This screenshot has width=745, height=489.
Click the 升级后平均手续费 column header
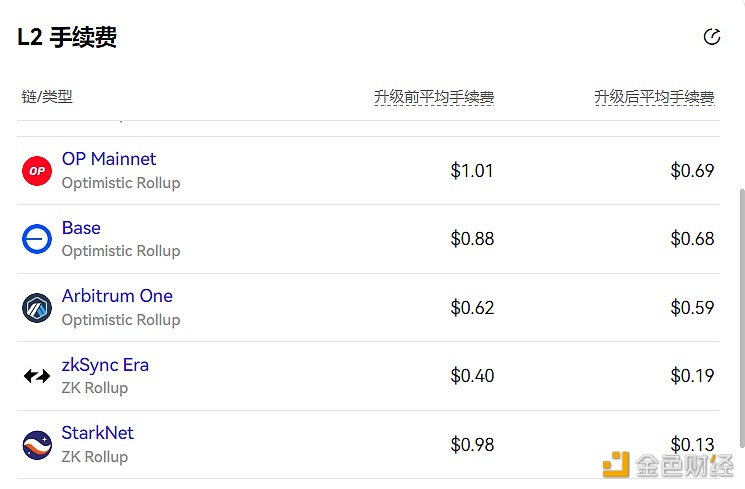click(x=654, y=97)
